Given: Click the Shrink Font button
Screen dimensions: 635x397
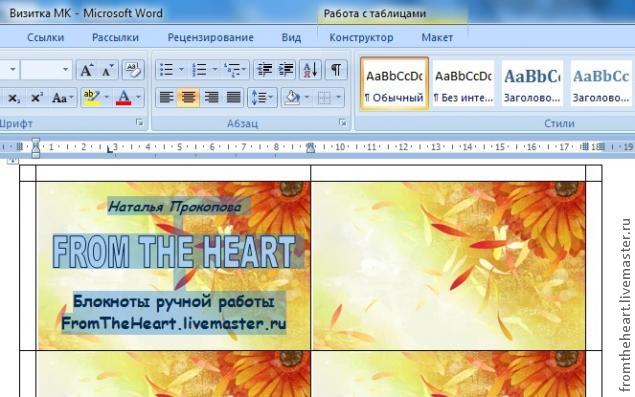Looking at the screenshot, I should point(108,70).
